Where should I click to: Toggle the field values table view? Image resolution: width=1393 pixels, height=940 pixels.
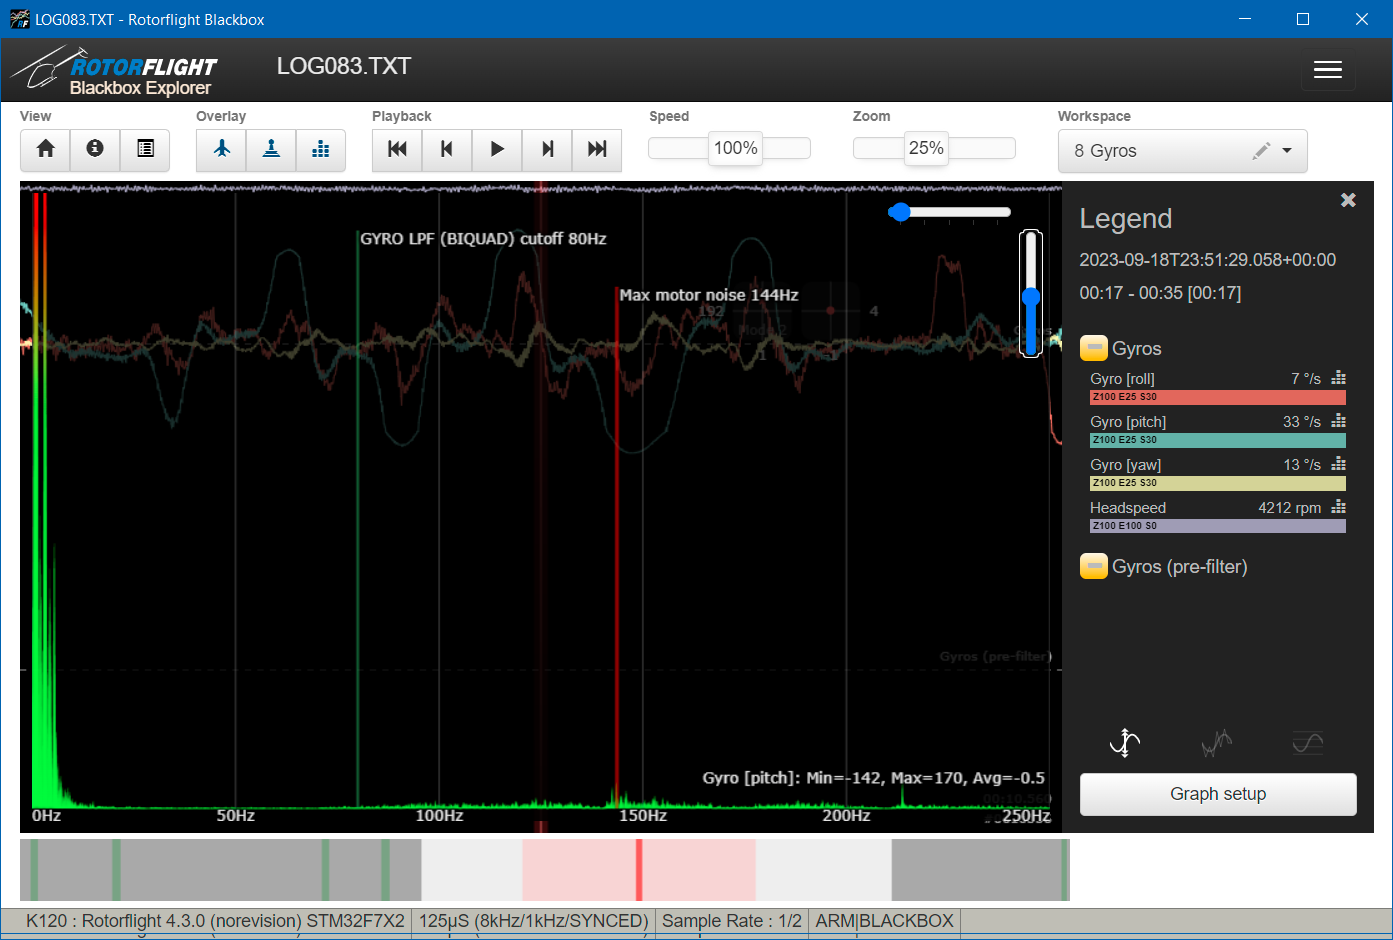[145, 149]
